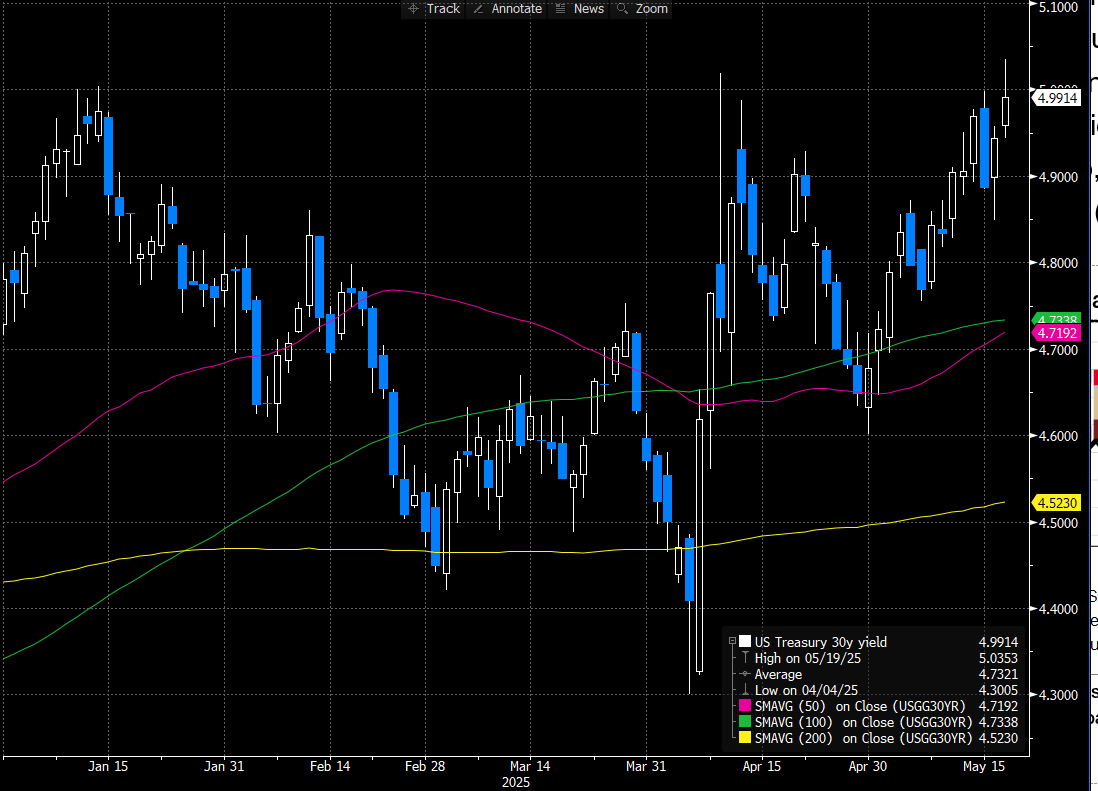The height and width of the screenshot is (791, 1098).
Task: Click the Jan 15 date label
Action: click(x=108, y=766)
